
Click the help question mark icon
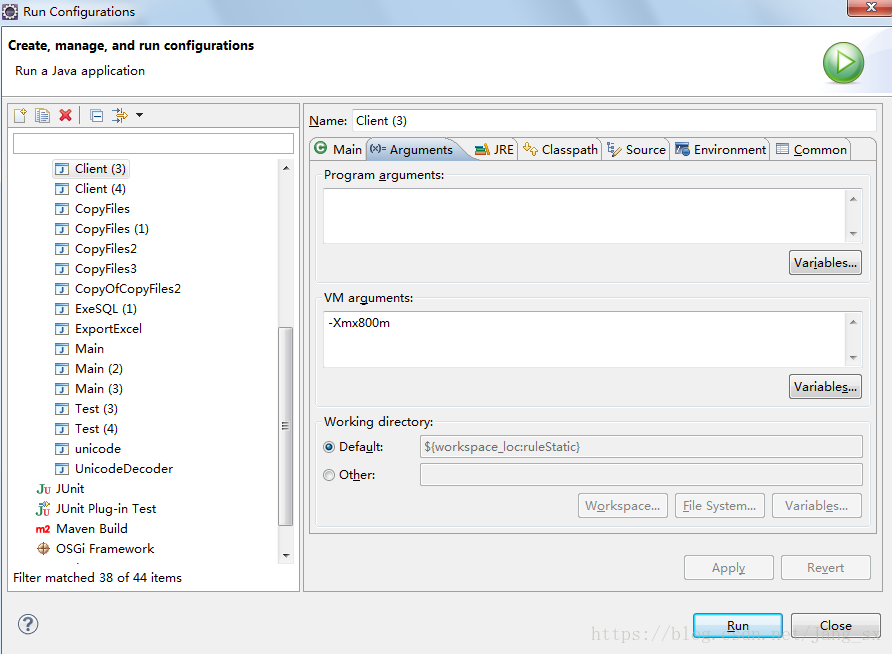click(28, 623)
